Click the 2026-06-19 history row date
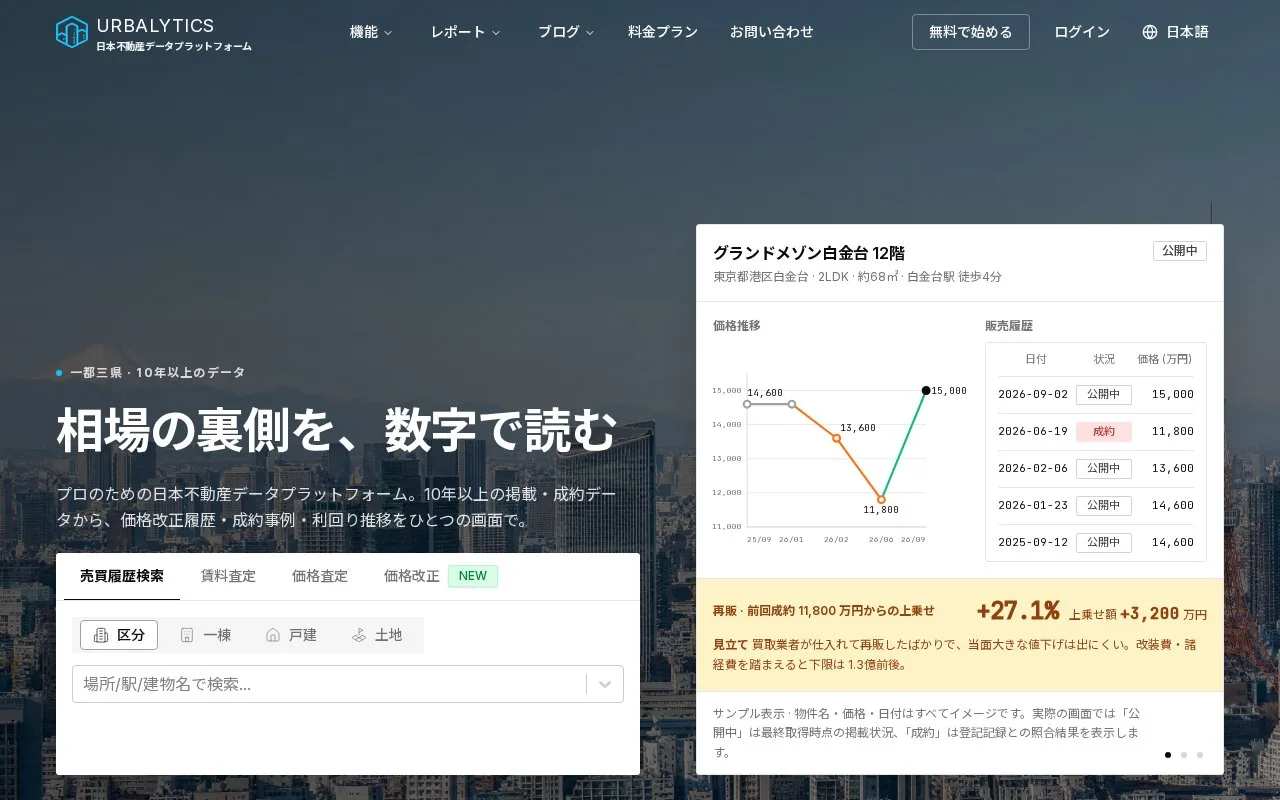The height and width of the screenshot is (800, 1280). click(1033, 431)
